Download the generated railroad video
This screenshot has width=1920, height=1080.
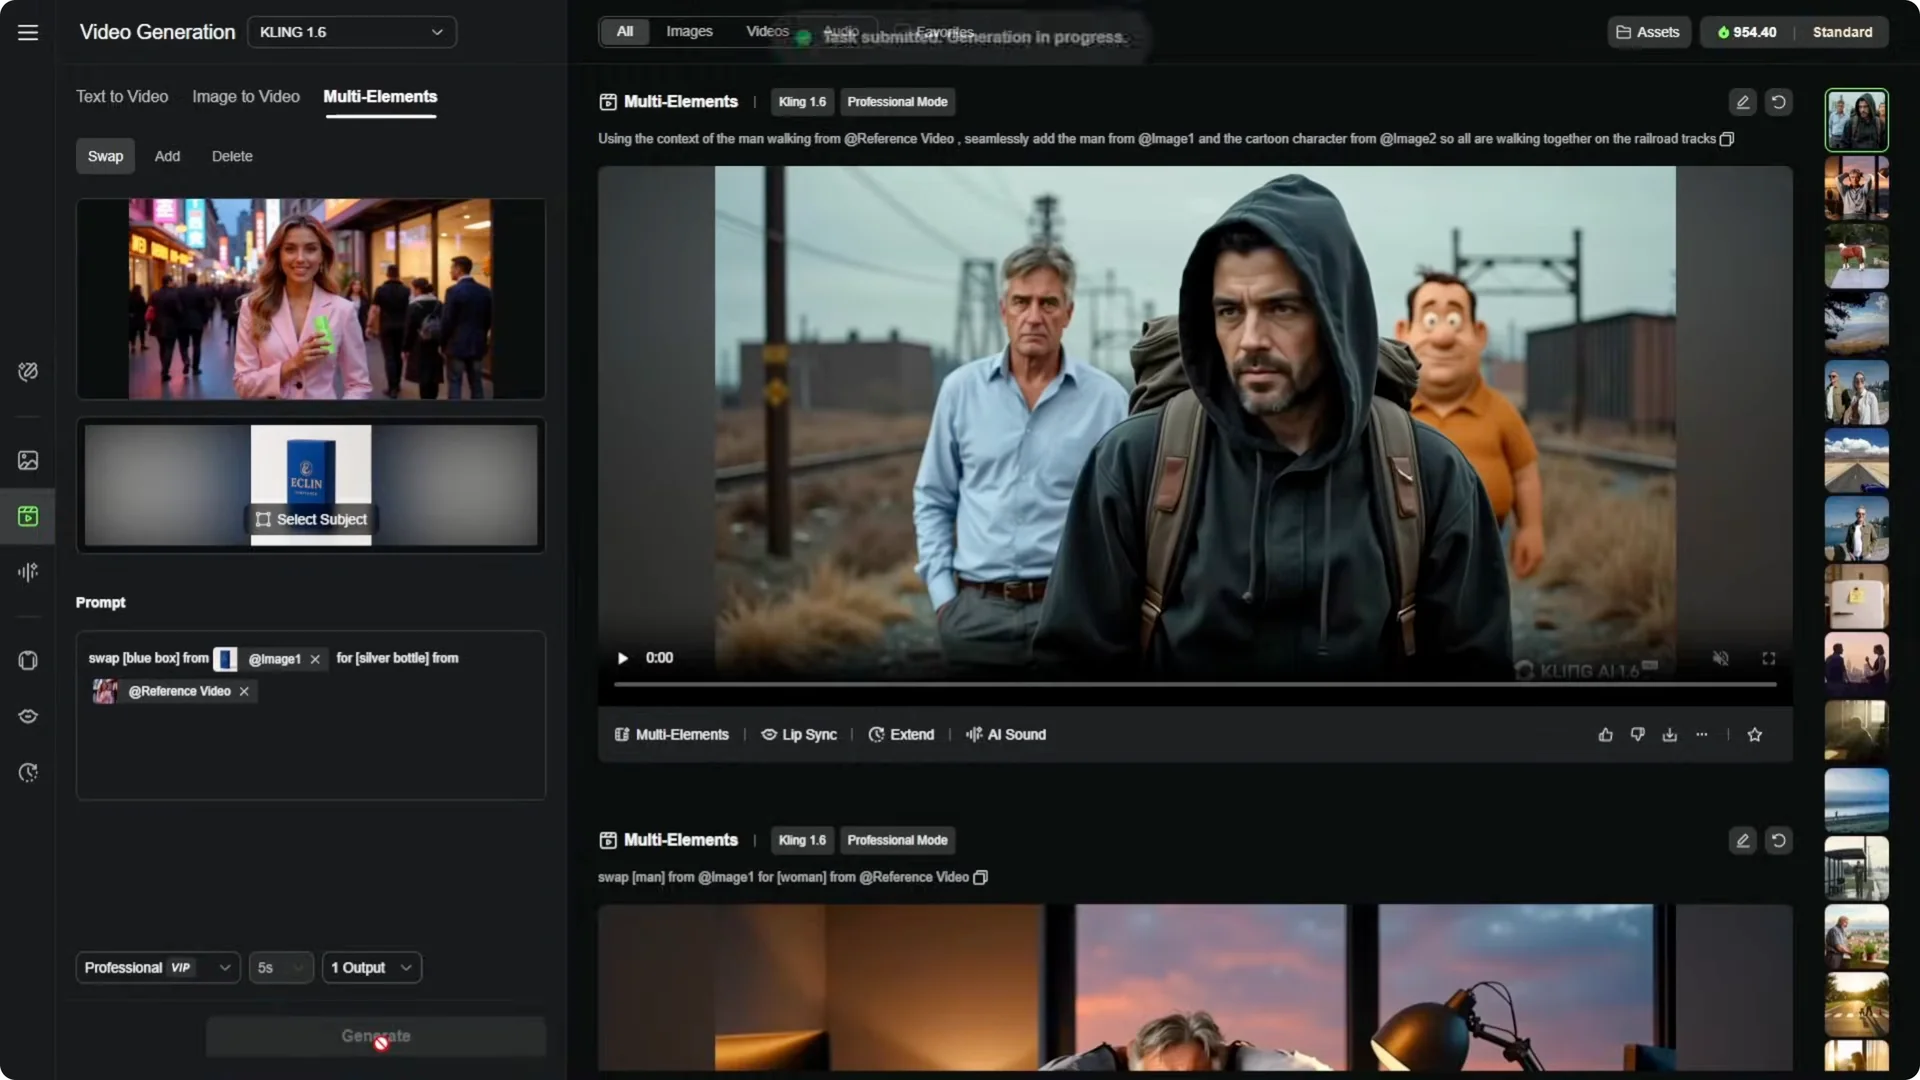point(1669,734)
